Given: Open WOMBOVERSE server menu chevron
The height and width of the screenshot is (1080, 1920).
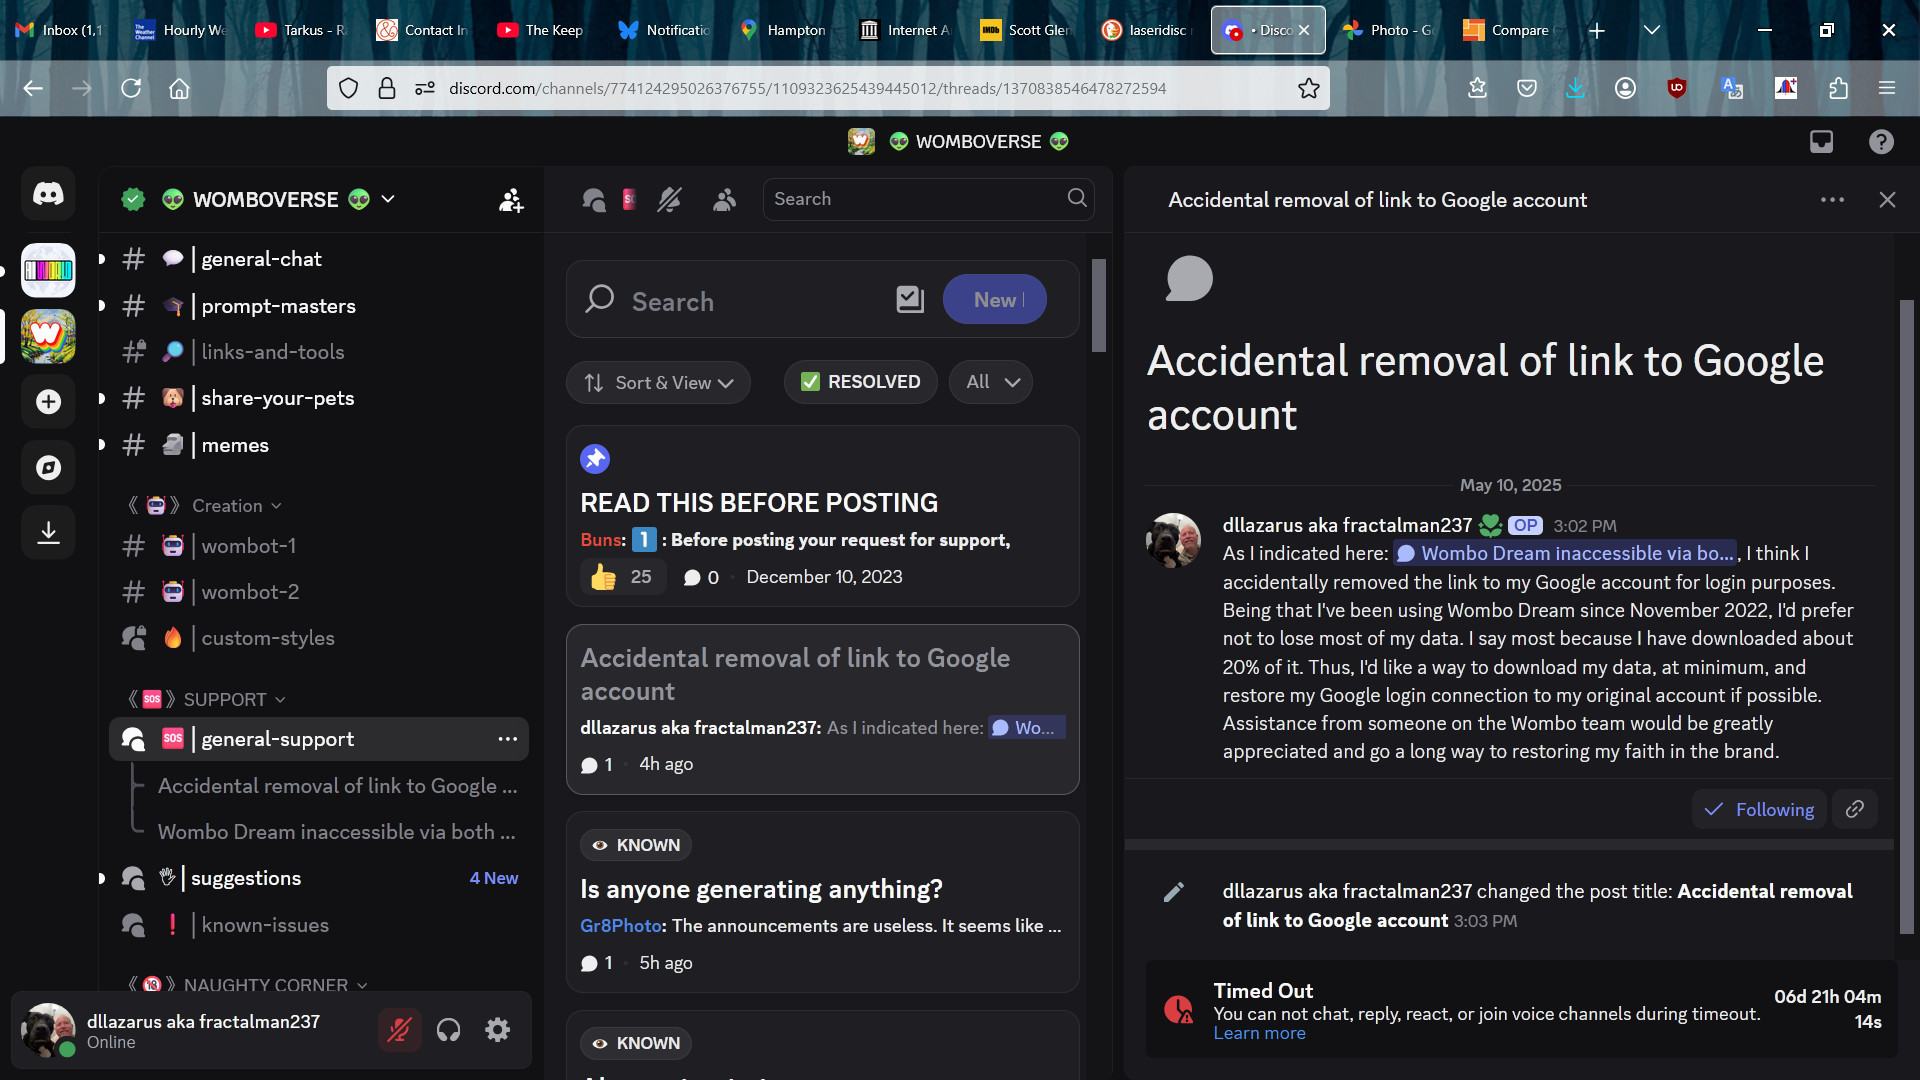Looking at the screenshot, I should click(x=388, y=198).
